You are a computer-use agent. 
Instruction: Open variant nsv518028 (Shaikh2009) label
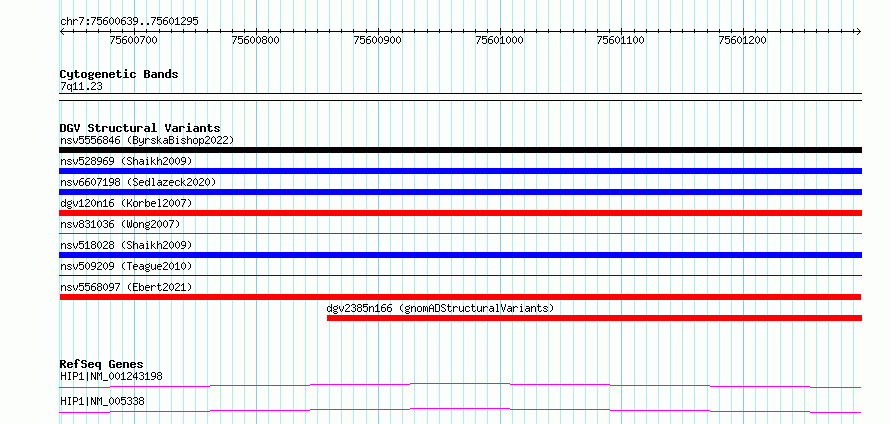(126, 245)
